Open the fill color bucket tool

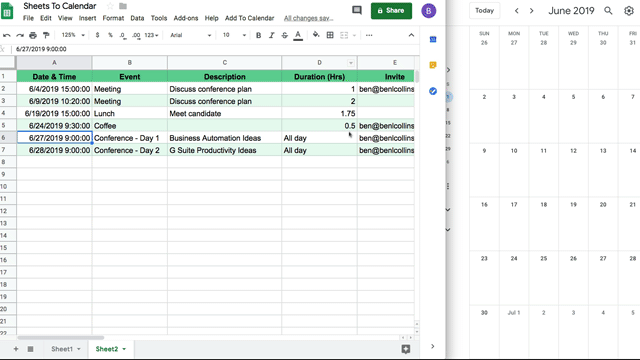click(x=316, y=35)
